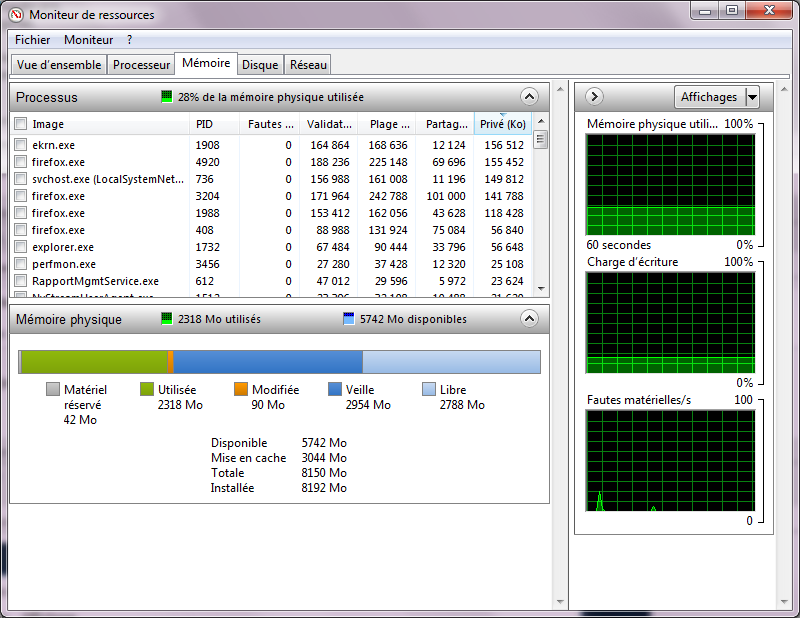Check the ekrn.exe process checkbox

pyautogui.click(x=20, y=144)
